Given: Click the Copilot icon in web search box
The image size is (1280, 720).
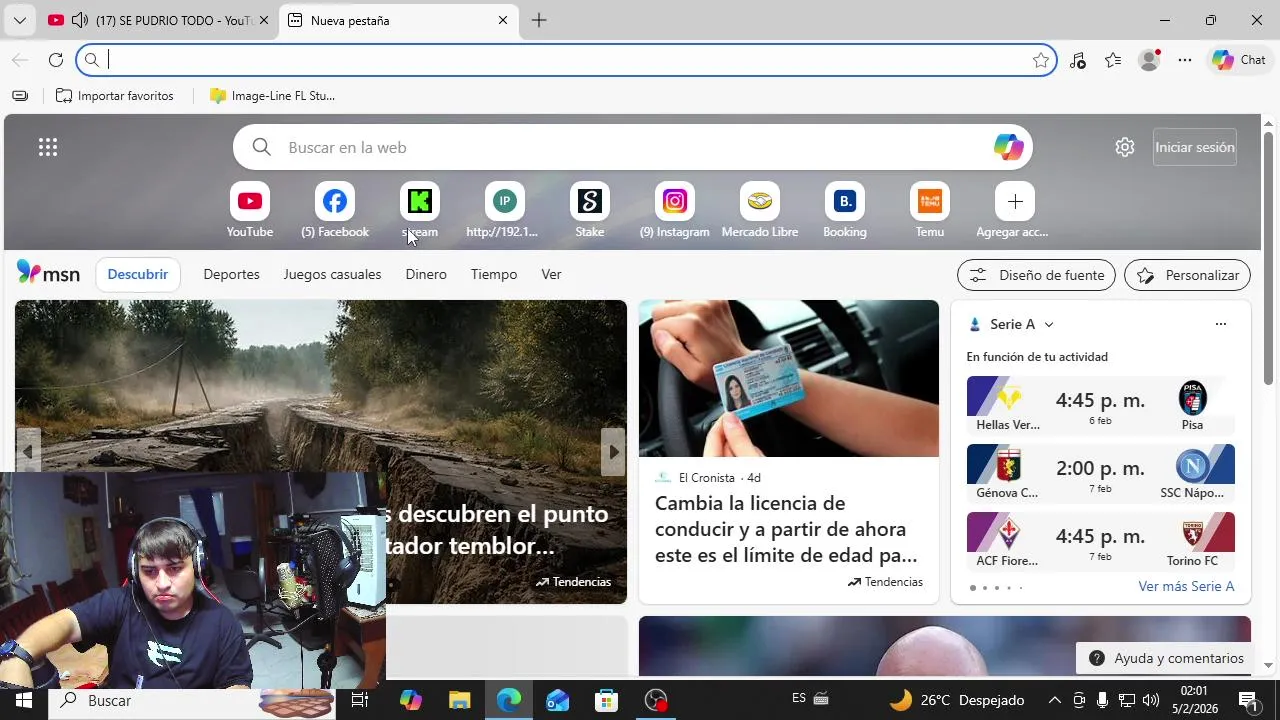Looking at the screenshot, I should 1008,147.
